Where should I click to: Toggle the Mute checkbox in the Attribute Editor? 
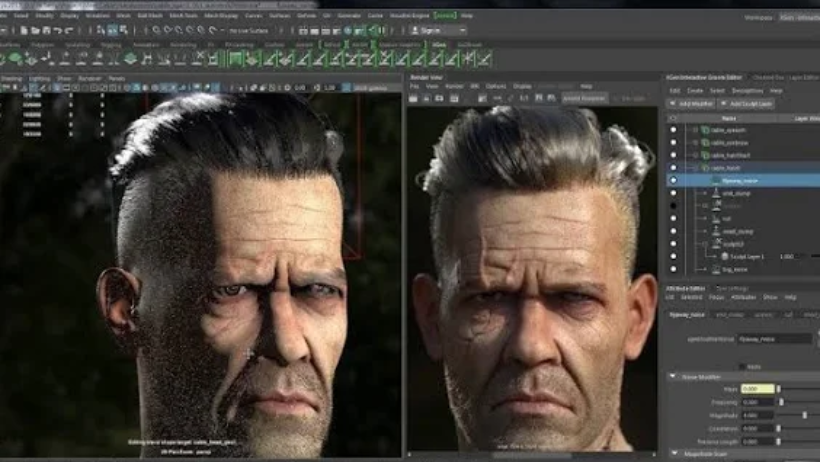742,366
